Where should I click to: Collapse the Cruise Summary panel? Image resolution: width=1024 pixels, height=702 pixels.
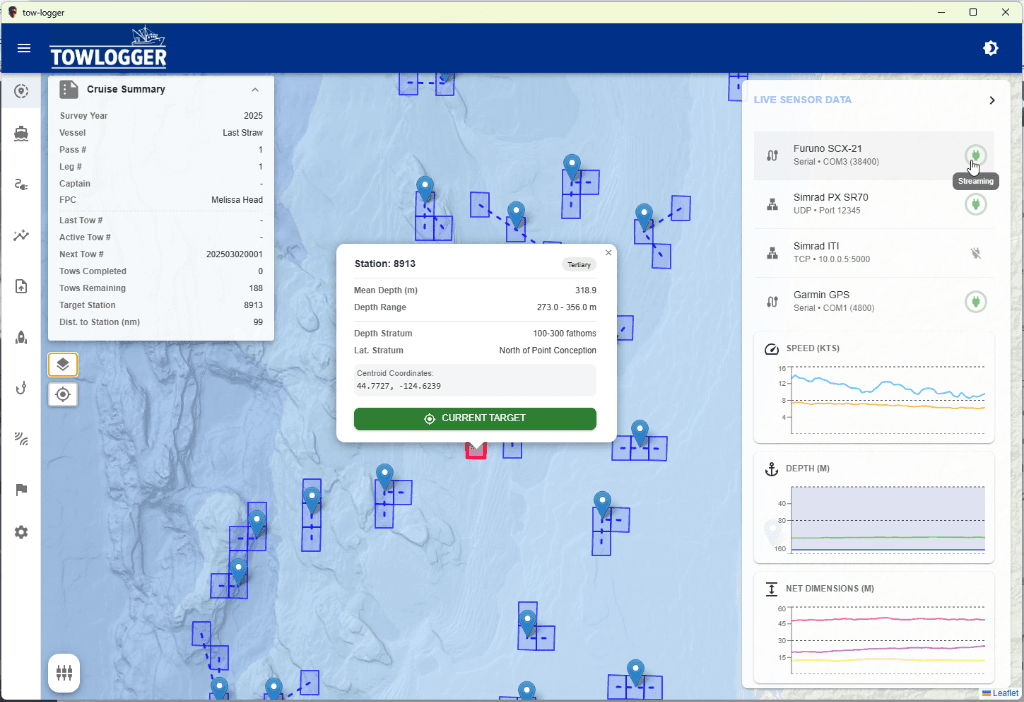pos(255,89)
